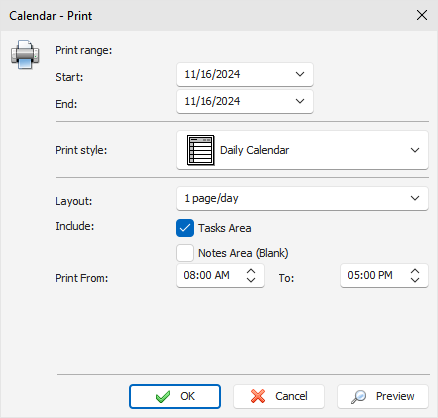438x418 pixels.
Task: Click the Calendar - Print title text
Action: (x=51, y=16)
